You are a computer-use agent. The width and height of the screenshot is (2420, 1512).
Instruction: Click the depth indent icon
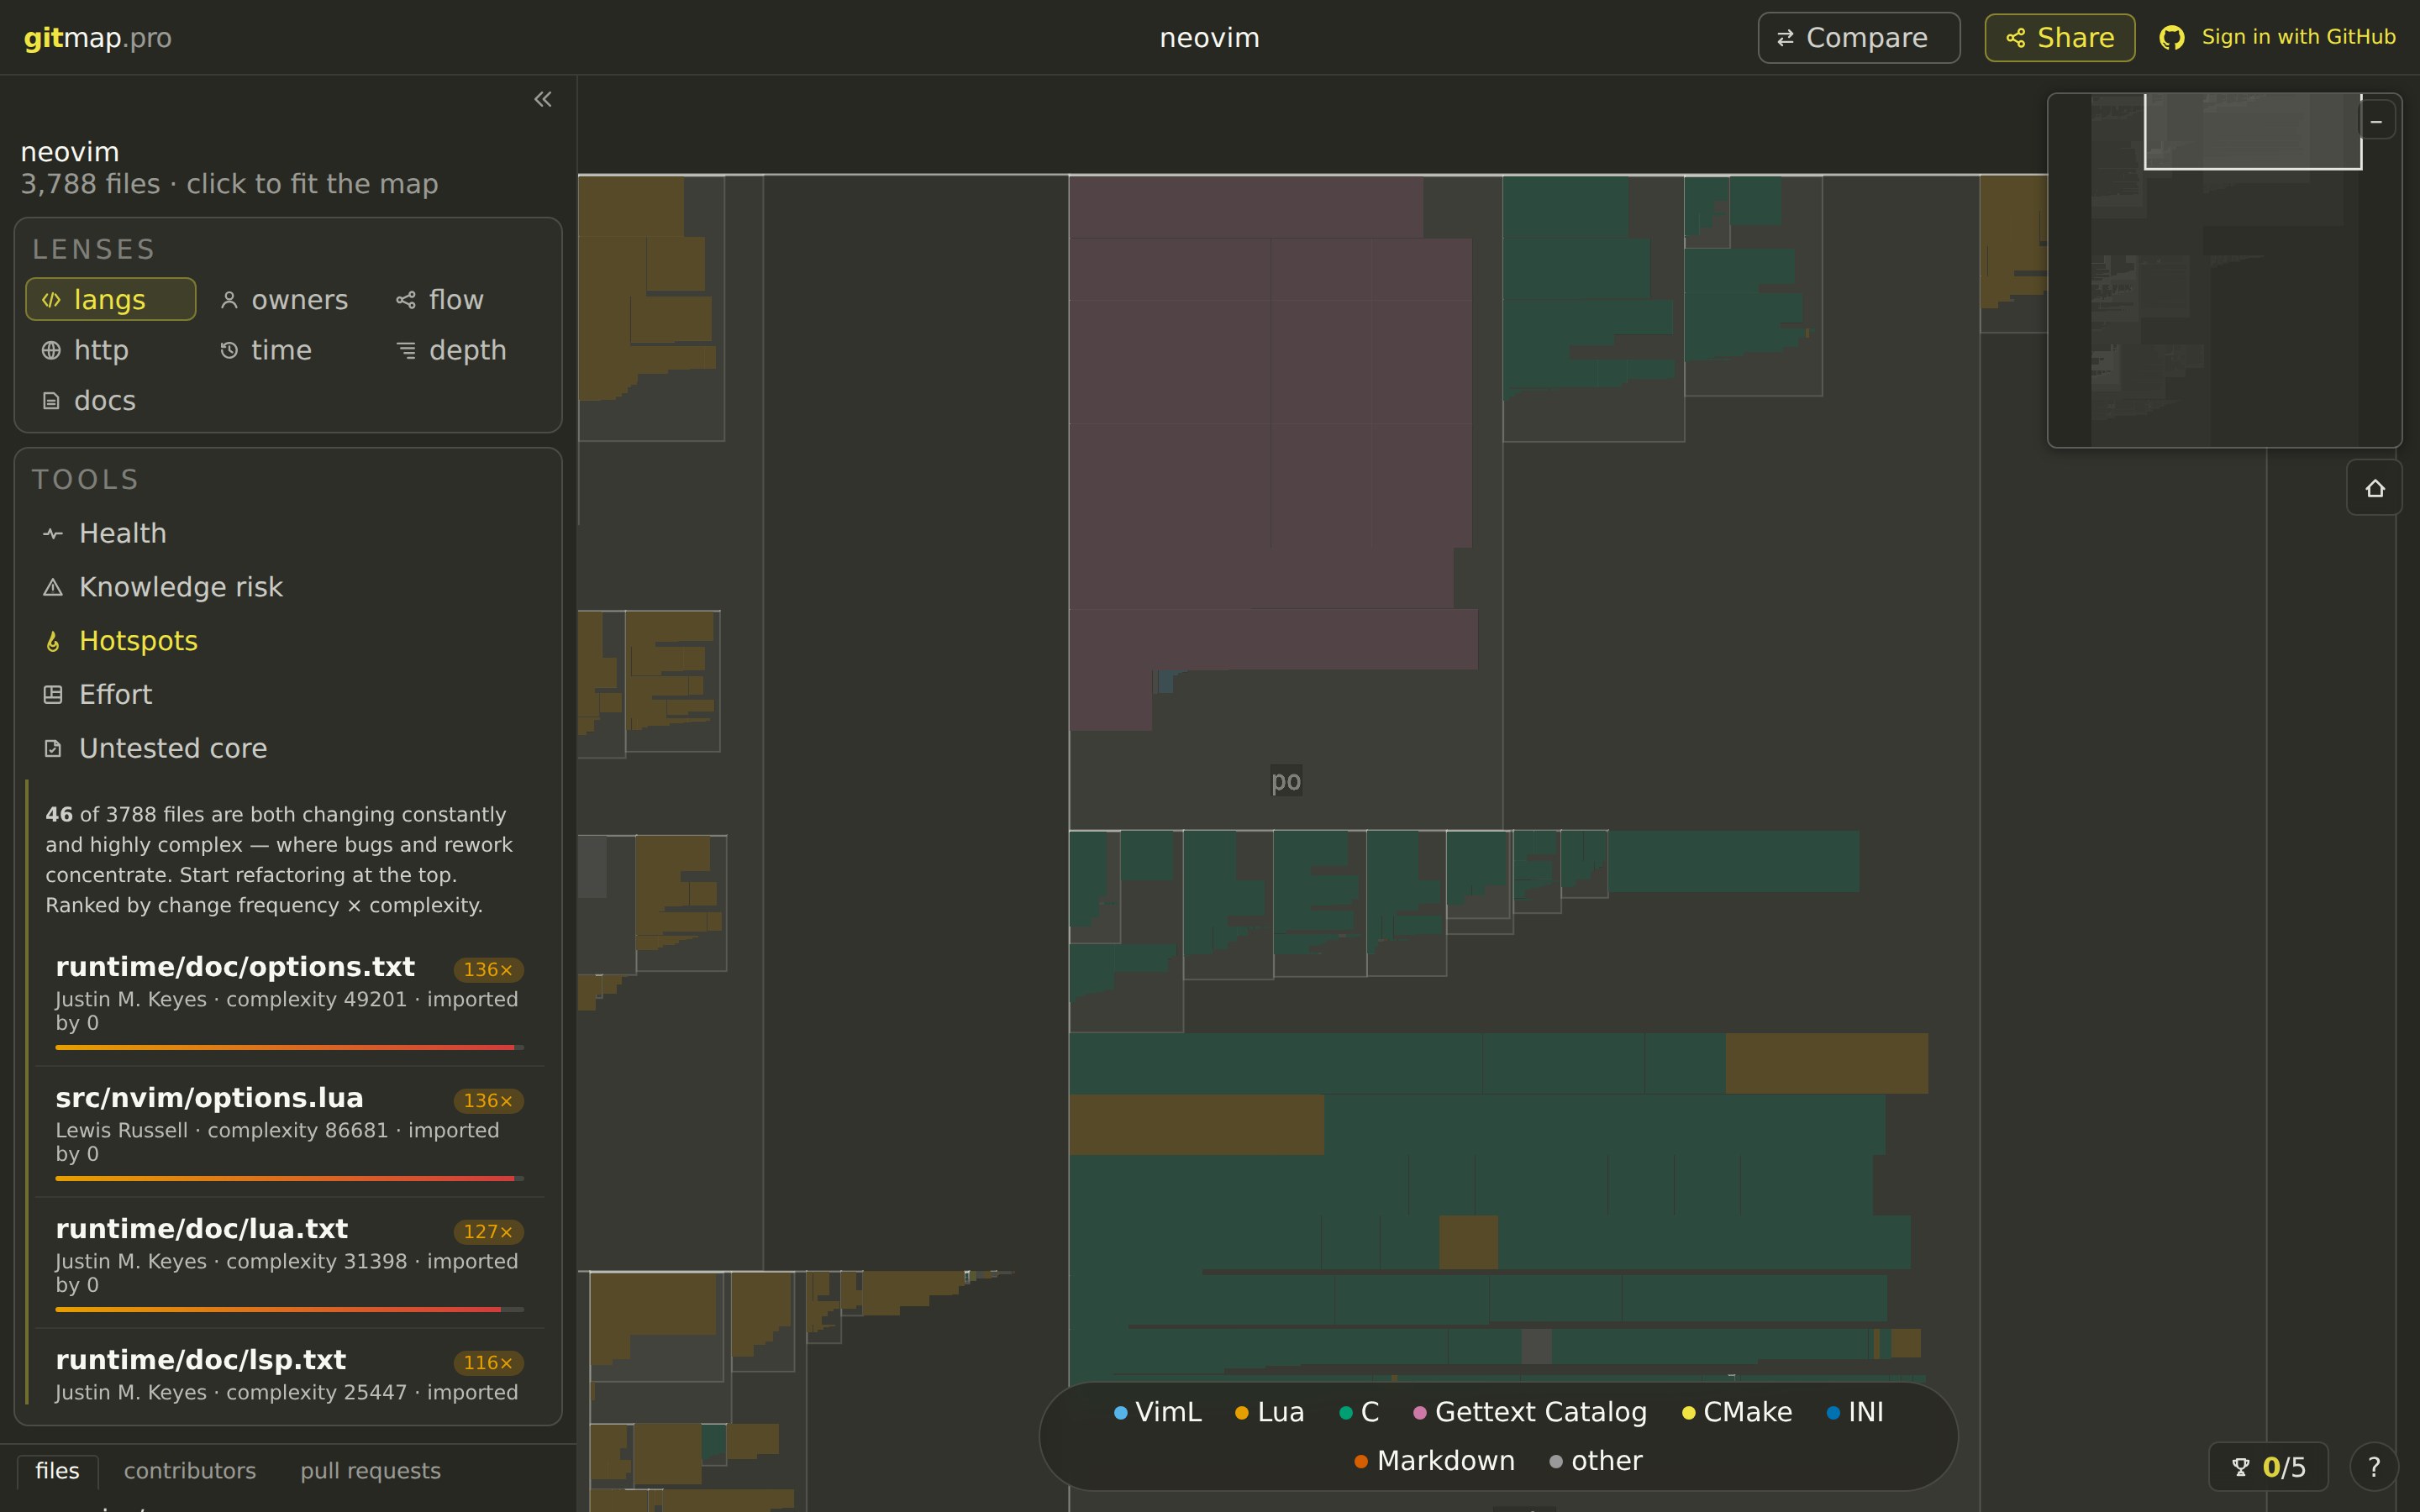click(406, 350)
